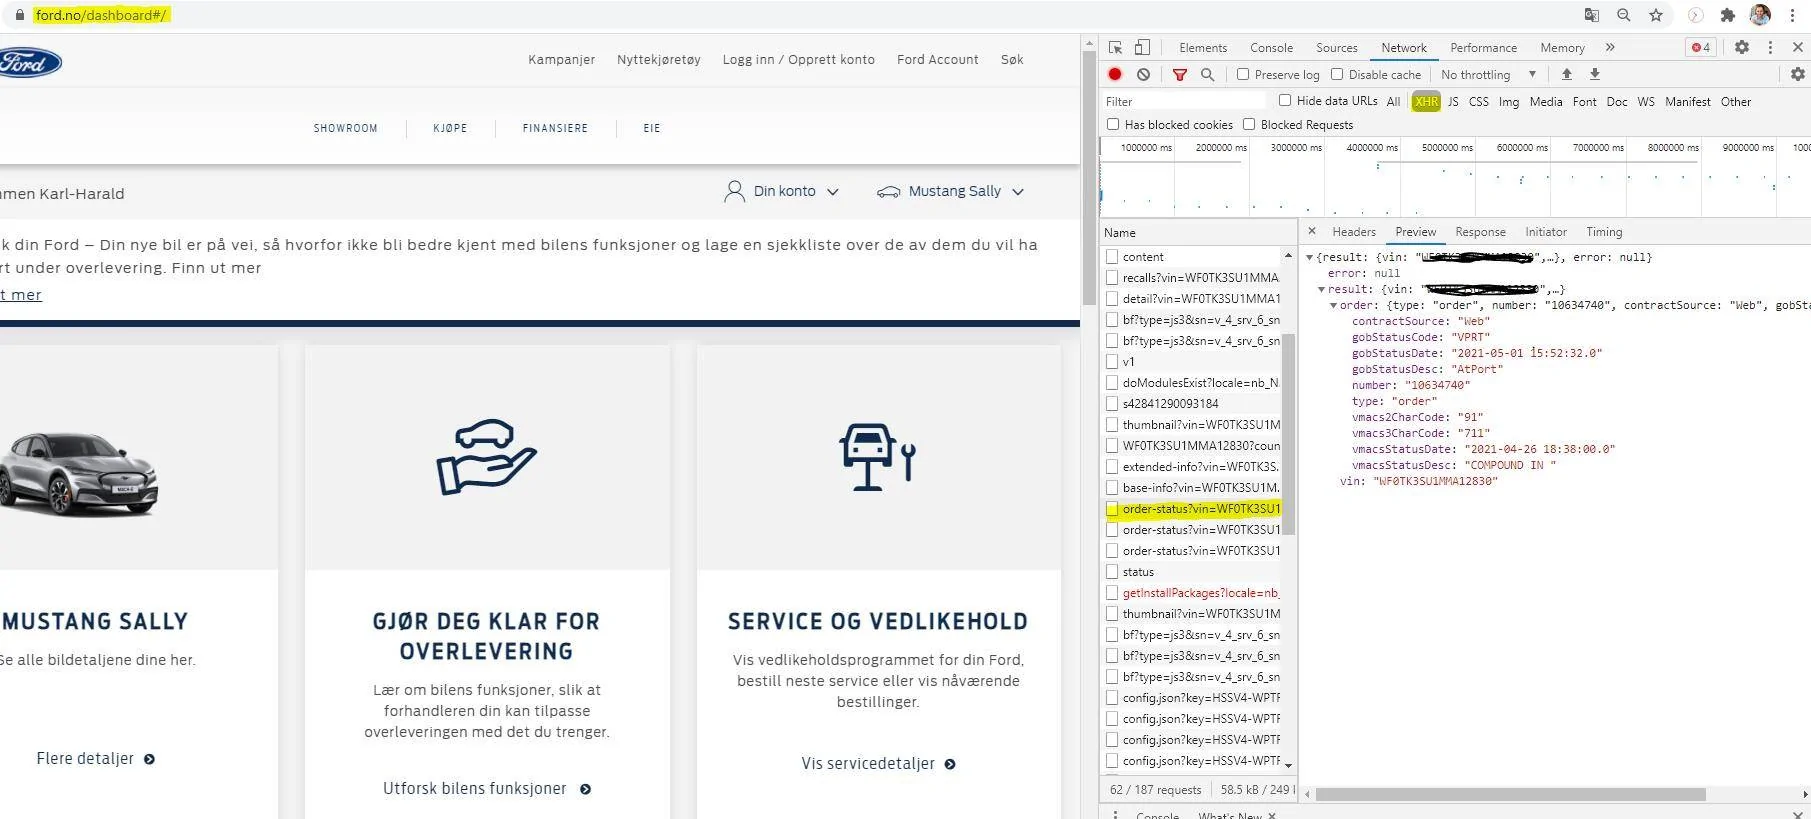
Task: Click the account person icon
Action: (734, 191)
